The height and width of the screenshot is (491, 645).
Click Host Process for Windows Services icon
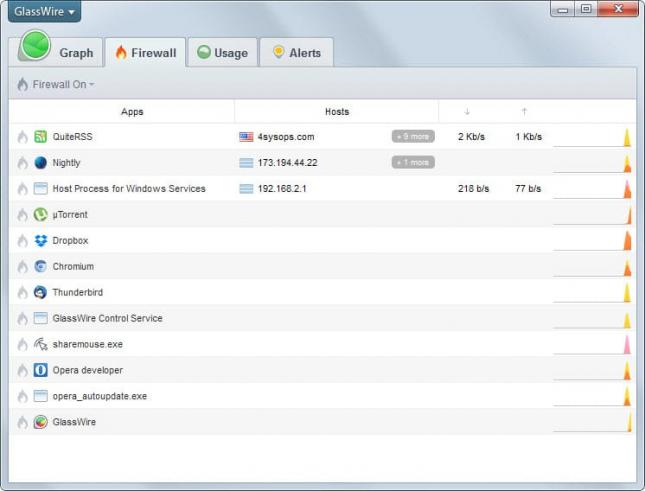(40, 189)
